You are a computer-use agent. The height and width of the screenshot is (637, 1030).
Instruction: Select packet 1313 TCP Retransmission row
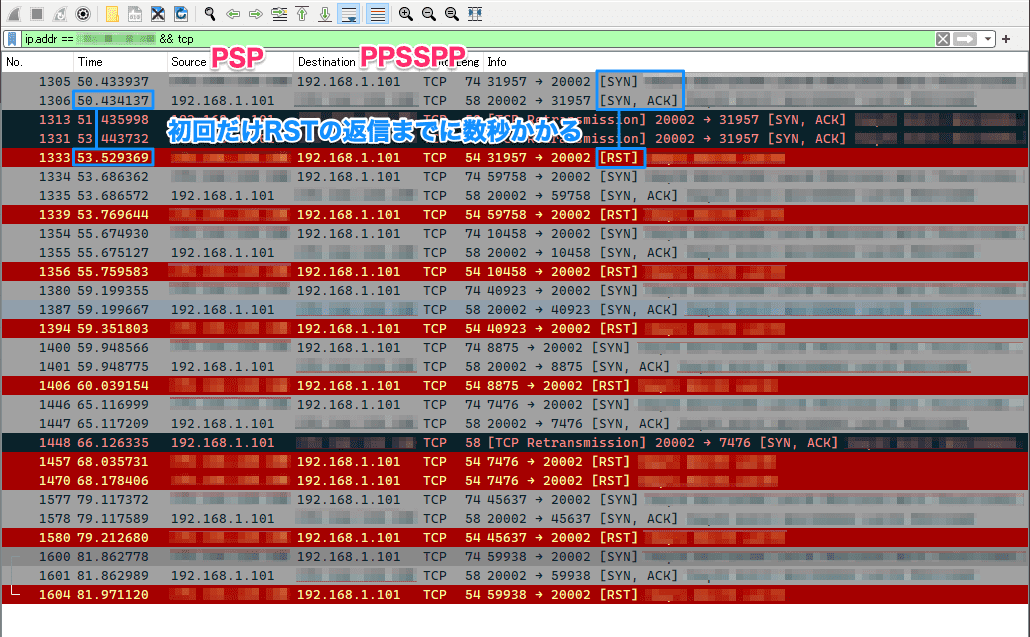[515, 120]
